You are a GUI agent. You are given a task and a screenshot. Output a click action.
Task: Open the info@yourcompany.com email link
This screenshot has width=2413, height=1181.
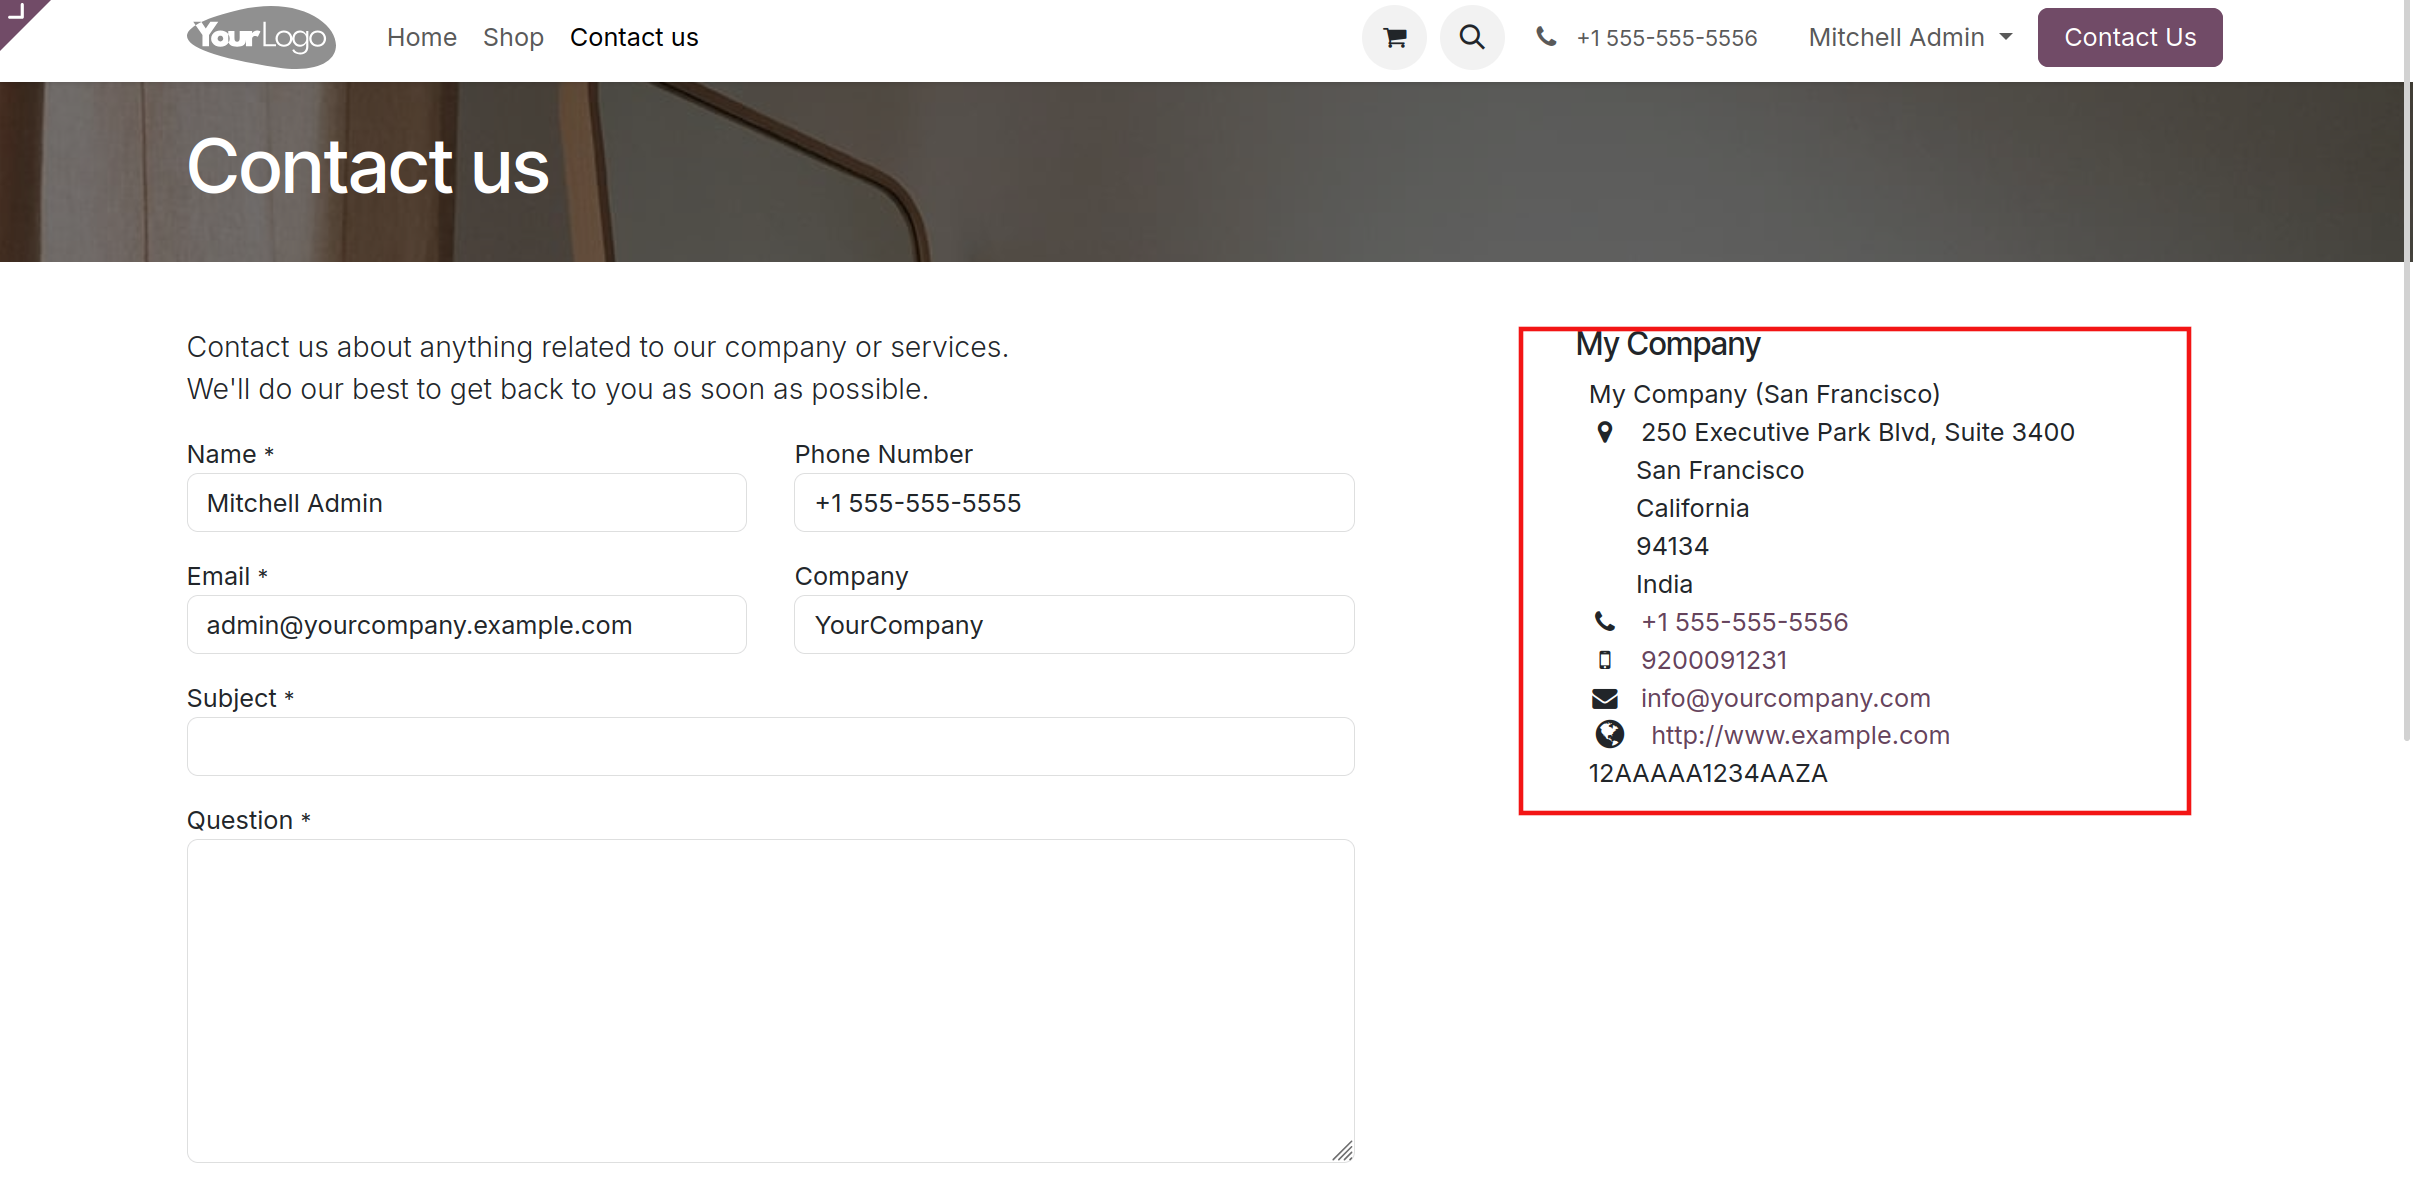point(1785,698)
